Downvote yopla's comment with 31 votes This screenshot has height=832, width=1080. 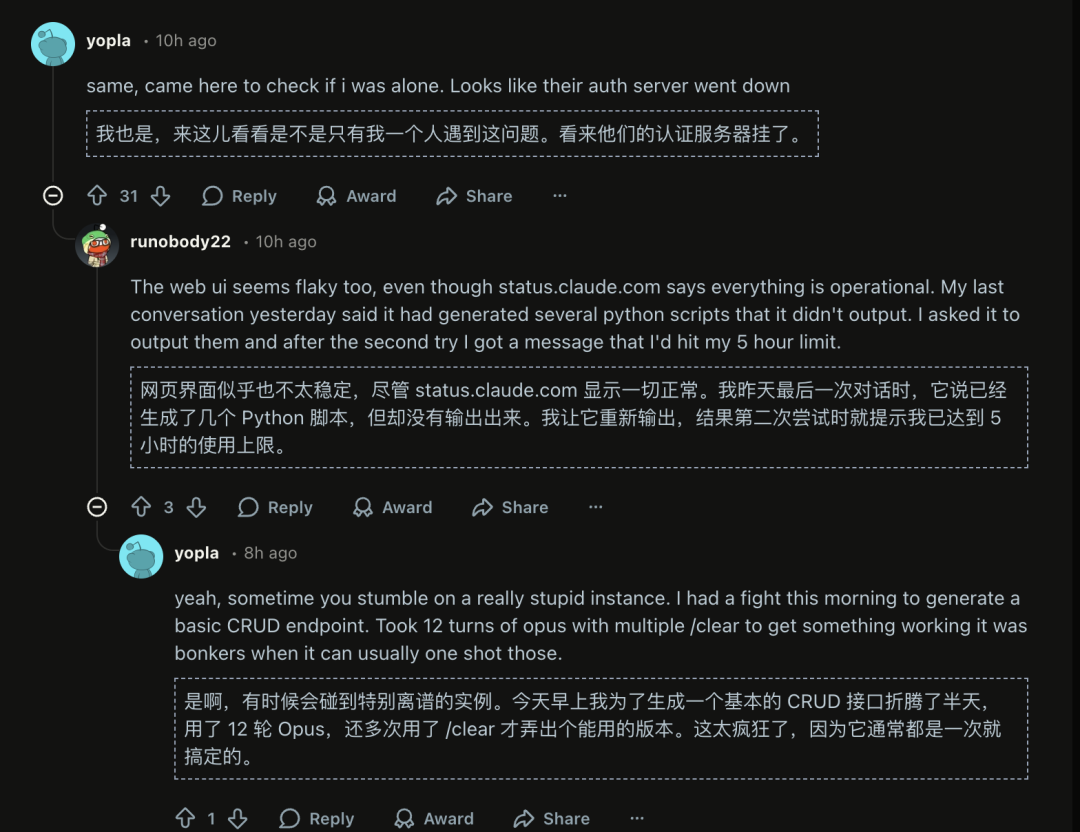pos(160,196)
